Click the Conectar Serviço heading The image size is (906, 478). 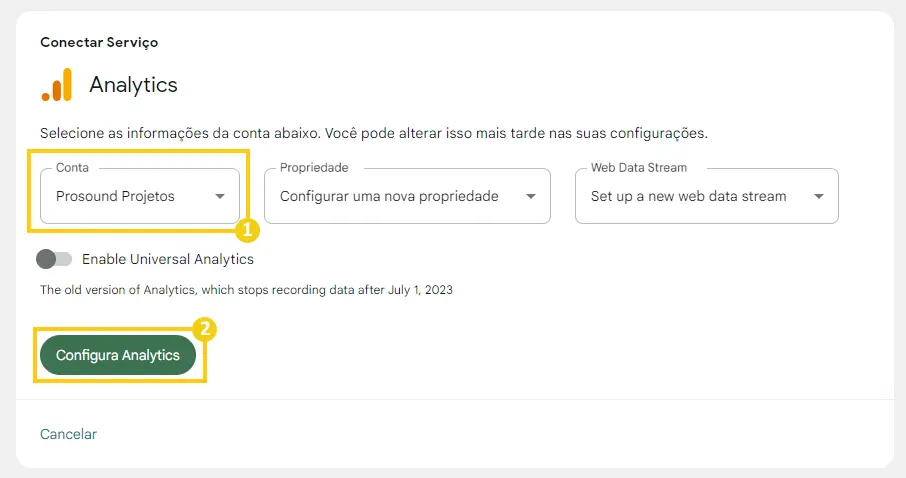pyautogui.click(x=99, y=42)
